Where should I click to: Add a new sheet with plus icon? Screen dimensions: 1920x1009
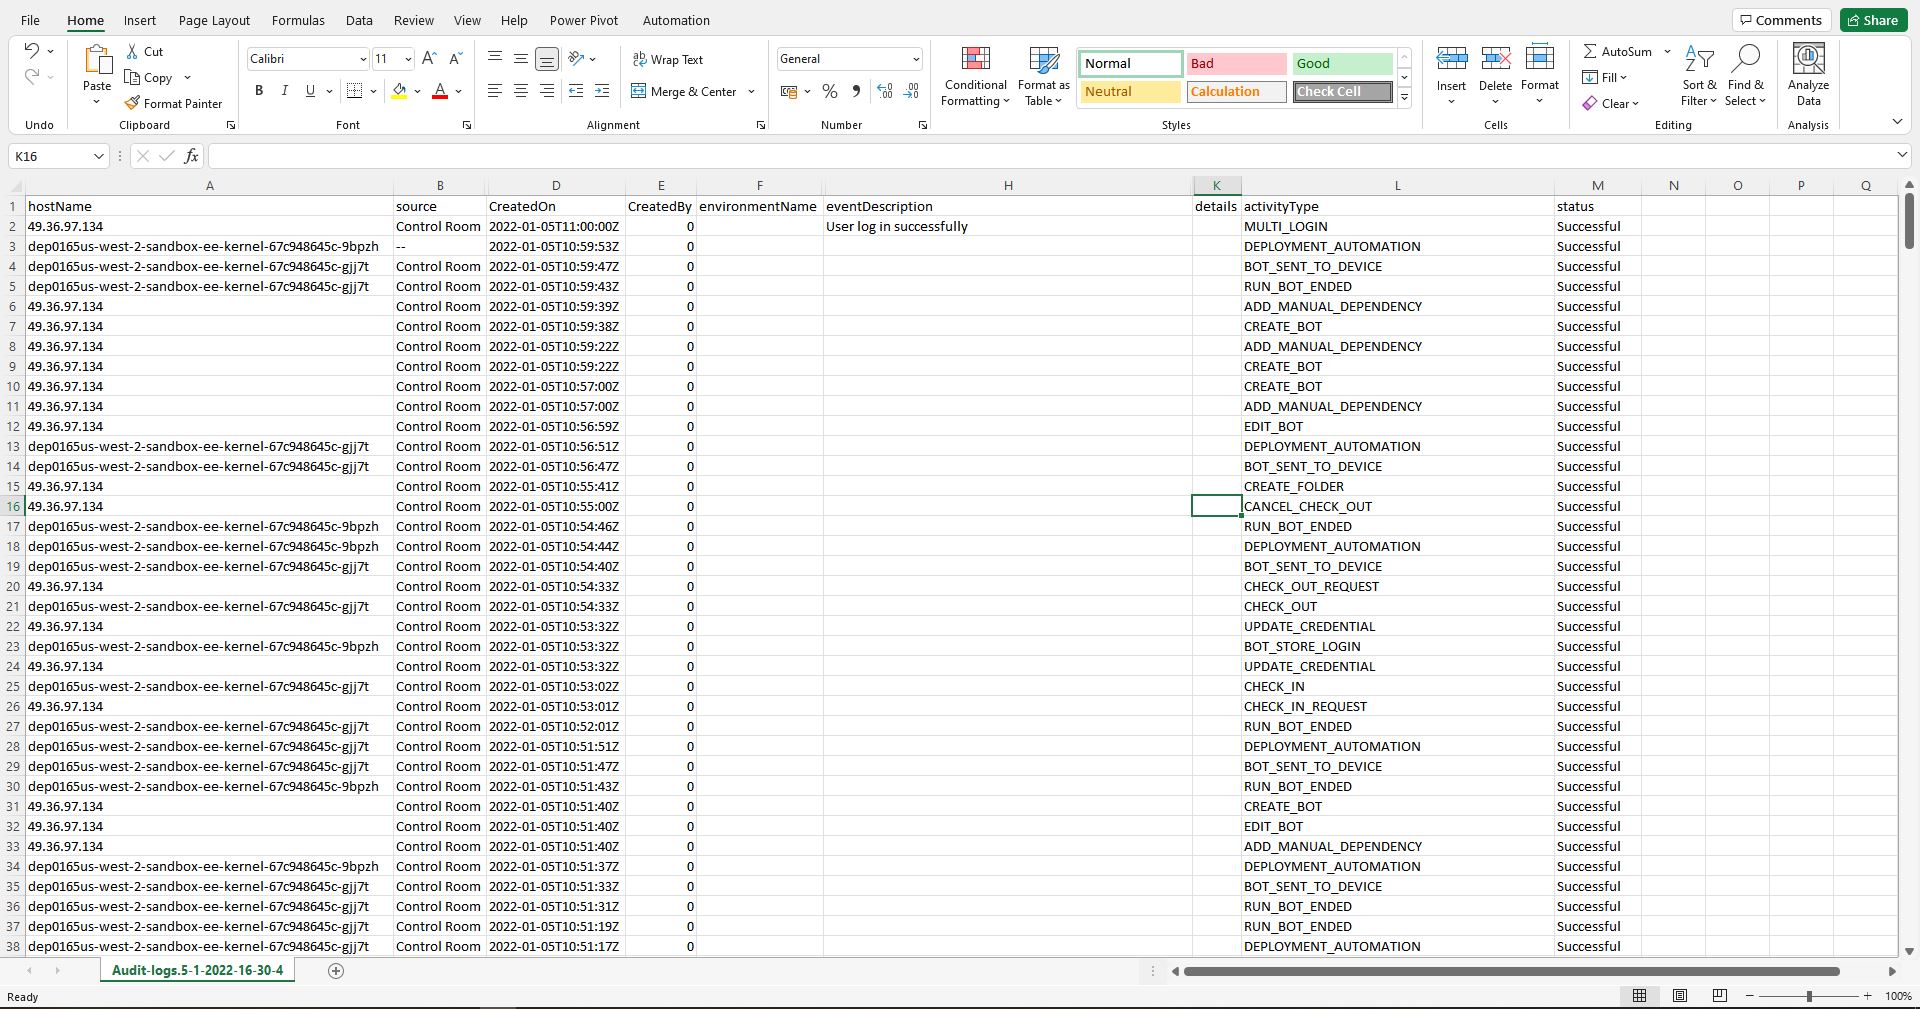(336, 970)
